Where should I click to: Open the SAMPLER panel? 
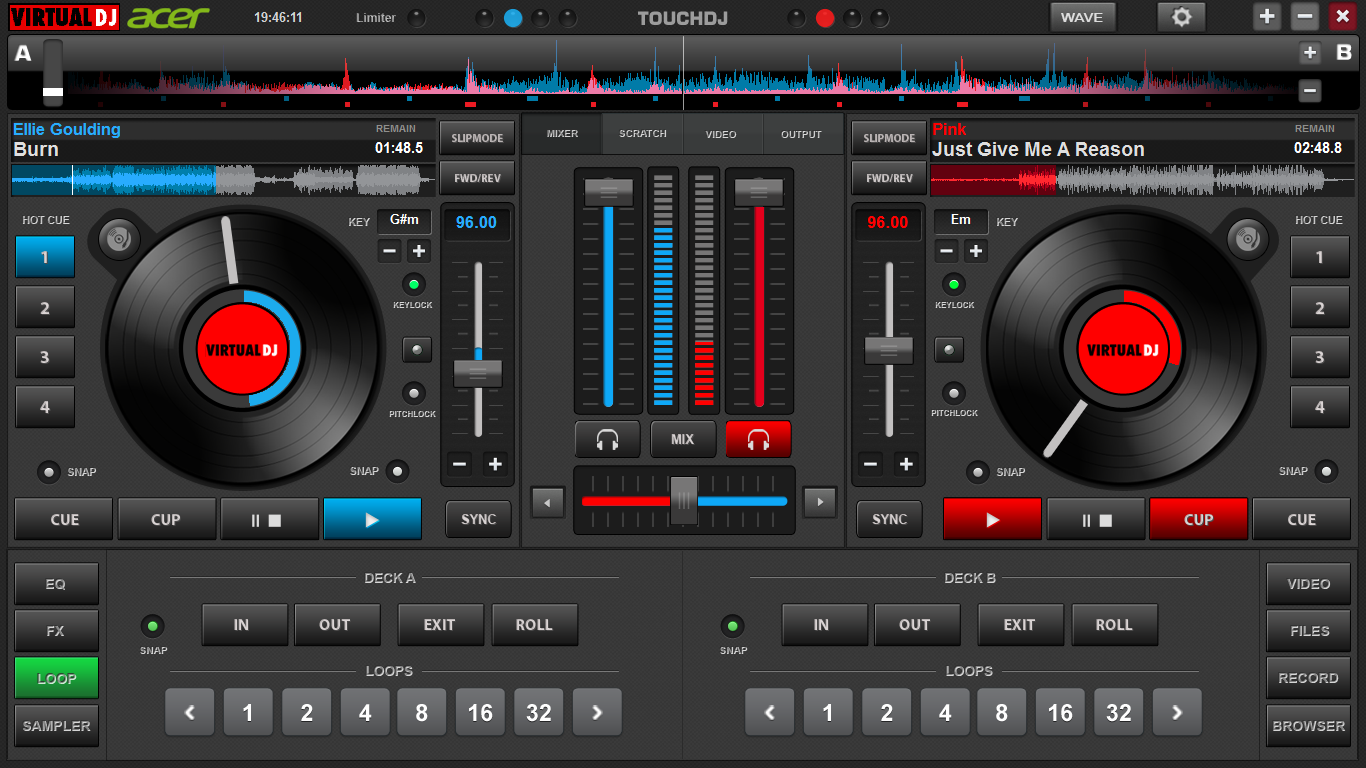[x=56, y=726]
